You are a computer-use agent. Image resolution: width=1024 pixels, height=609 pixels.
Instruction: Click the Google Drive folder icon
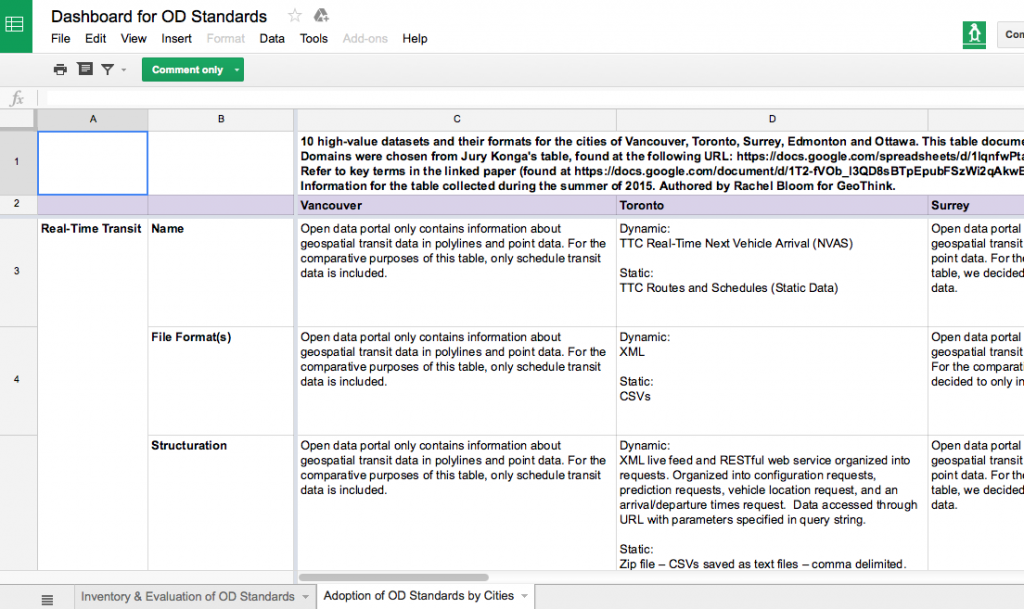coord(321,16)
